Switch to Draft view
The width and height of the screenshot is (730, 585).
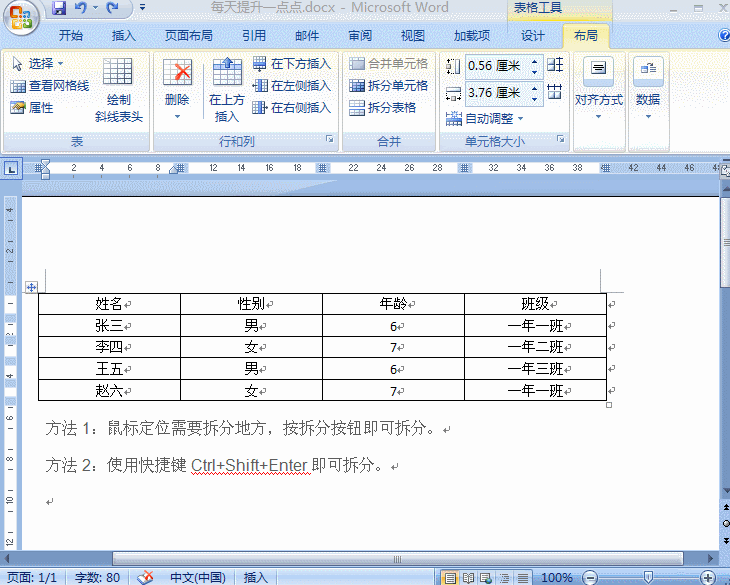point(522,578)
